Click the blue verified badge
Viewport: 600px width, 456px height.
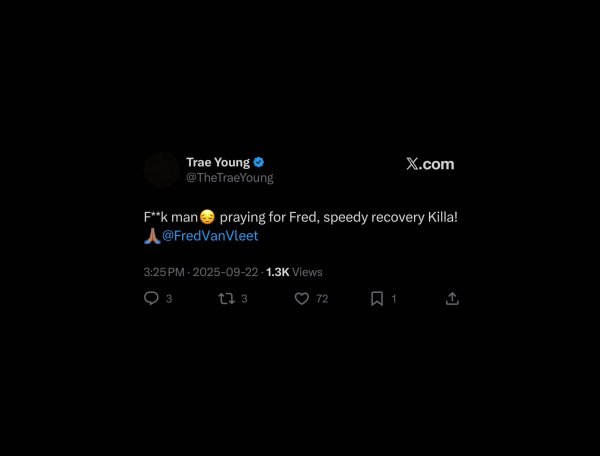259,162
